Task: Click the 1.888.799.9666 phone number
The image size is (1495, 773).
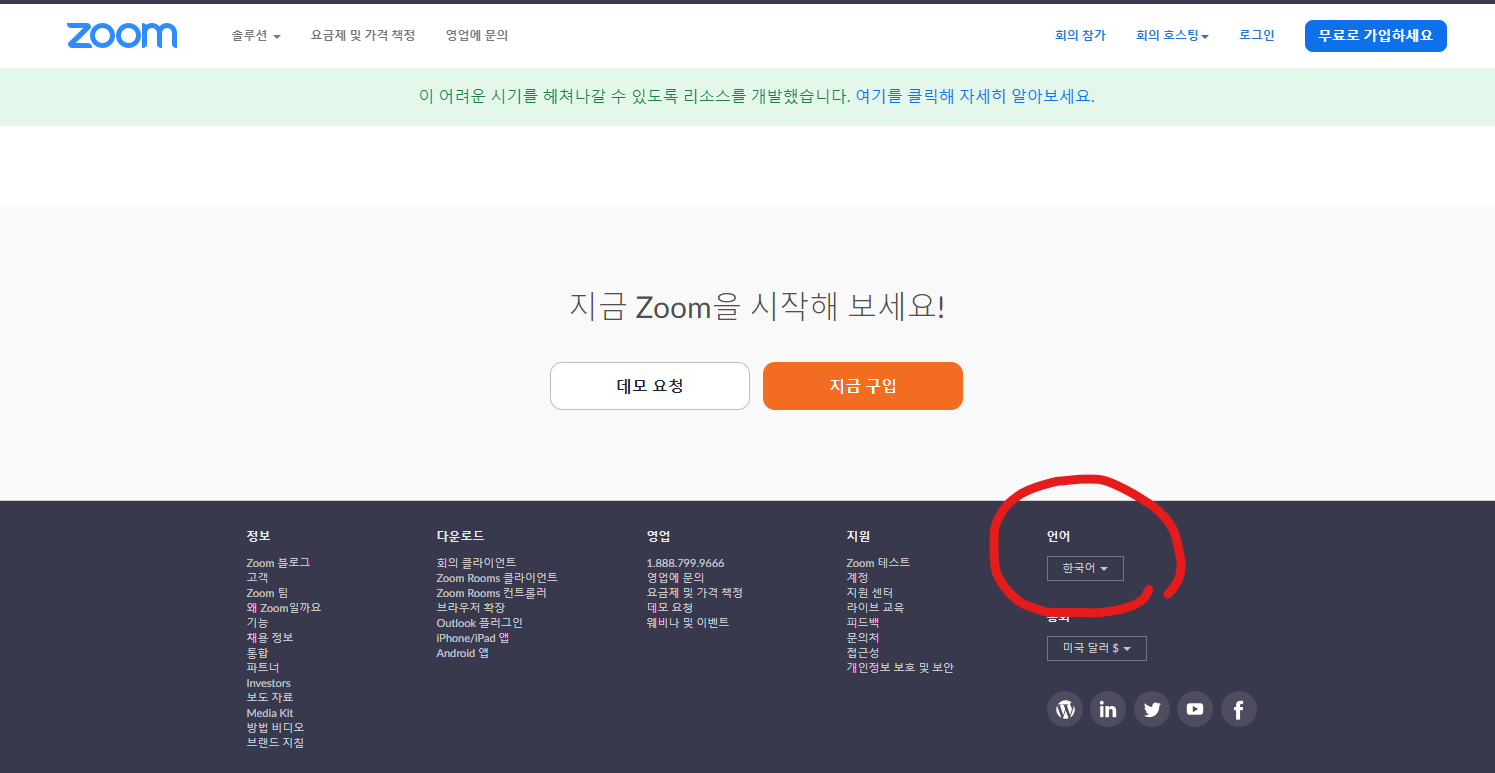Action: point(685,563)
